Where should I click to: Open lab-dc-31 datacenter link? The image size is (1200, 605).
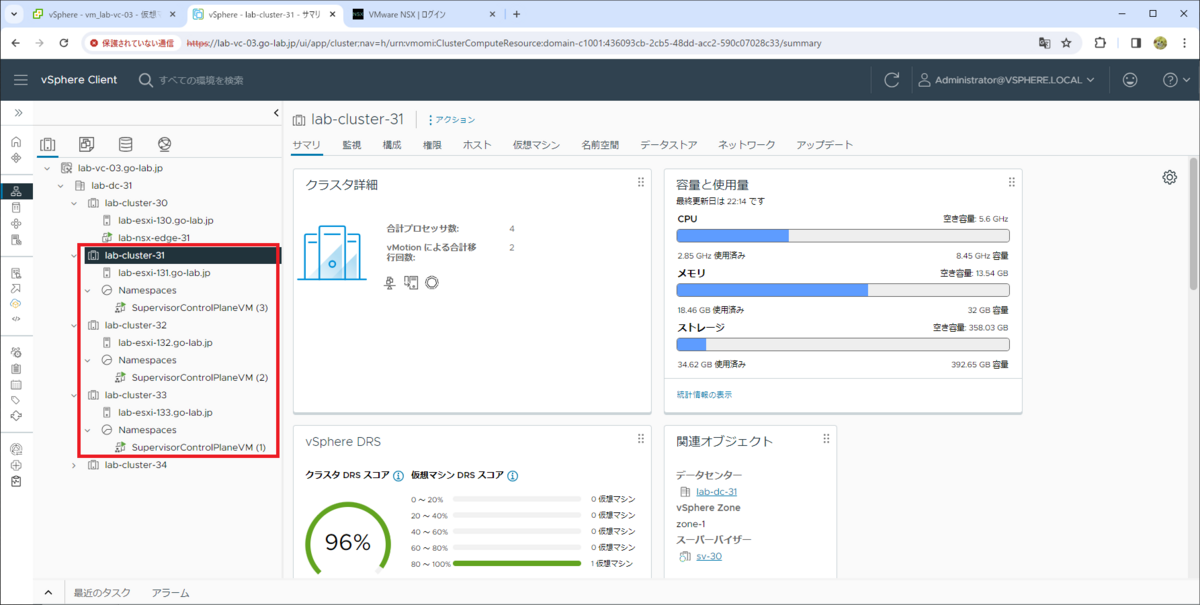point(716,492)
